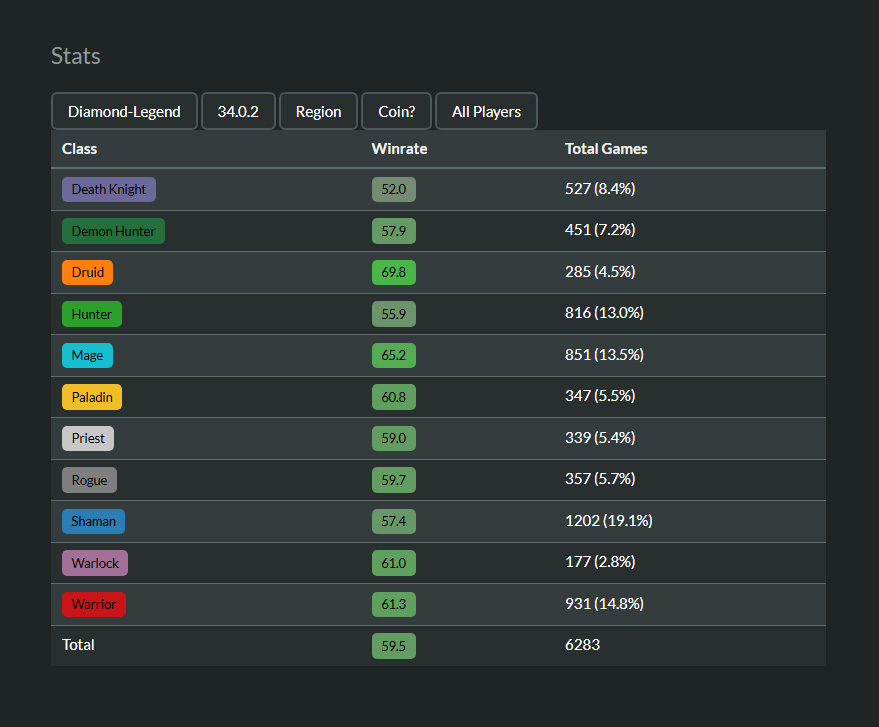Sort by the Winrate column header
This screenshot has width=879, height=727.
[x=399, y=149]
